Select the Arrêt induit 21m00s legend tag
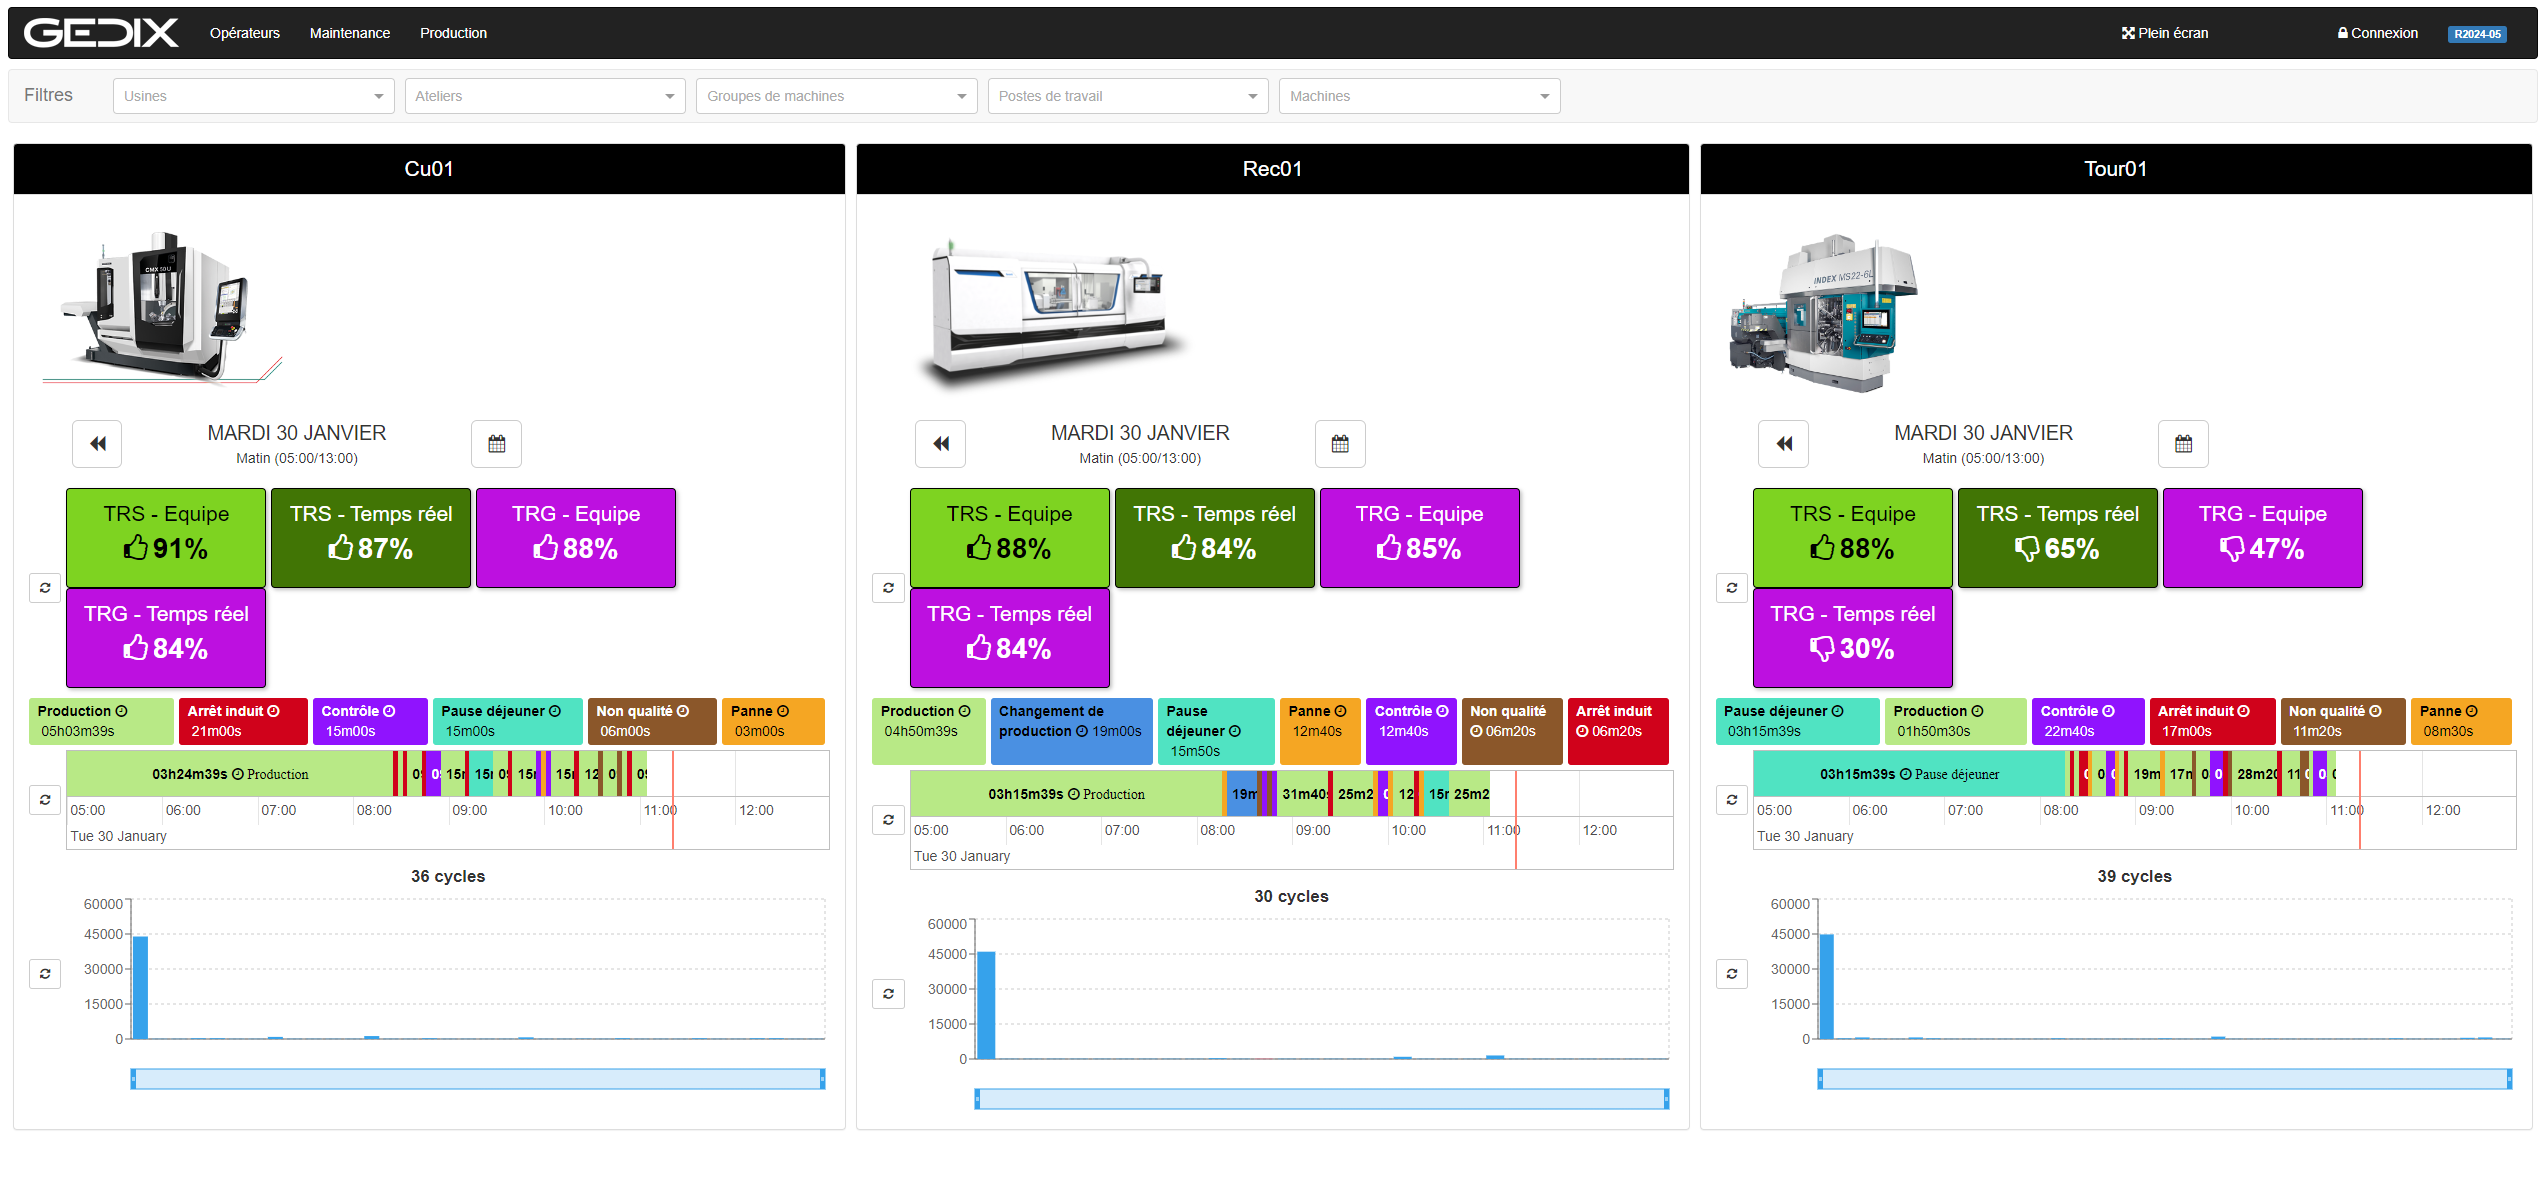Image resolution: width=2547 pixels, height=1198 pixels. [x=243, y=721]
